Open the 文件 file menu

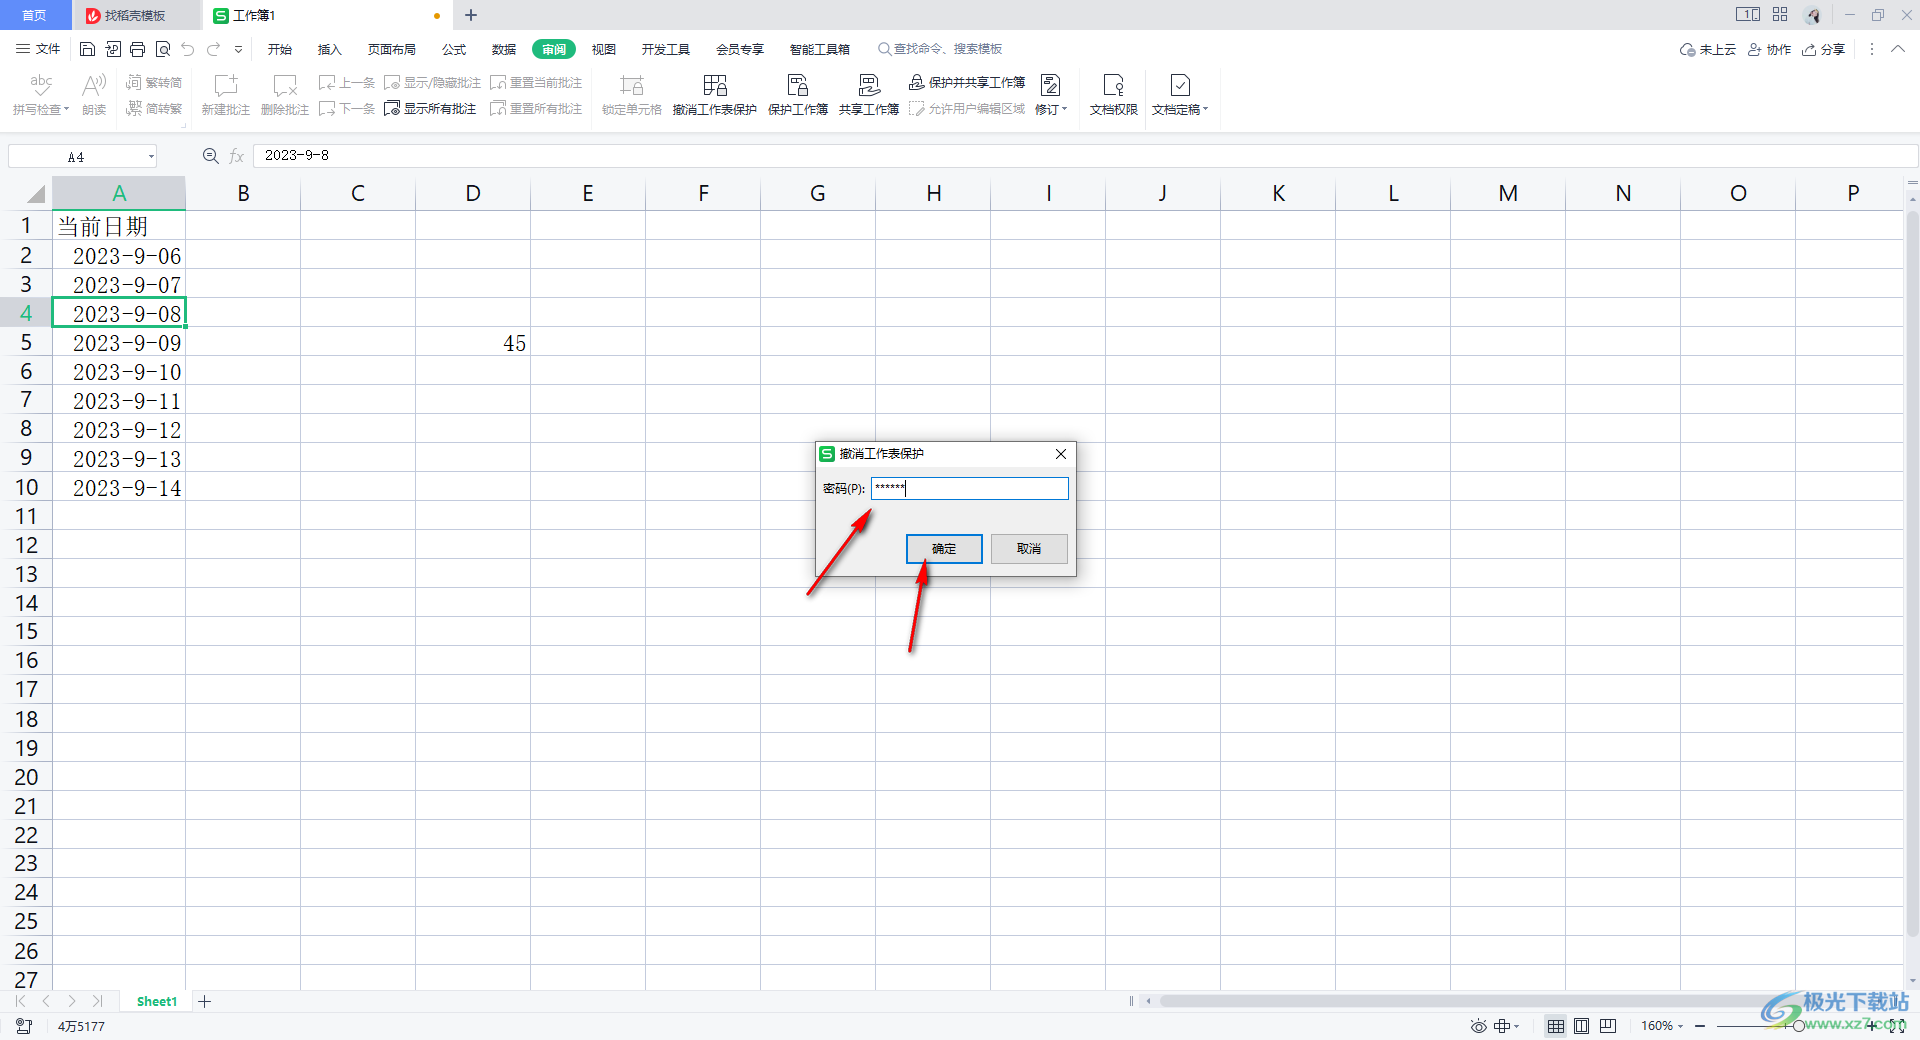coord(38,49)
